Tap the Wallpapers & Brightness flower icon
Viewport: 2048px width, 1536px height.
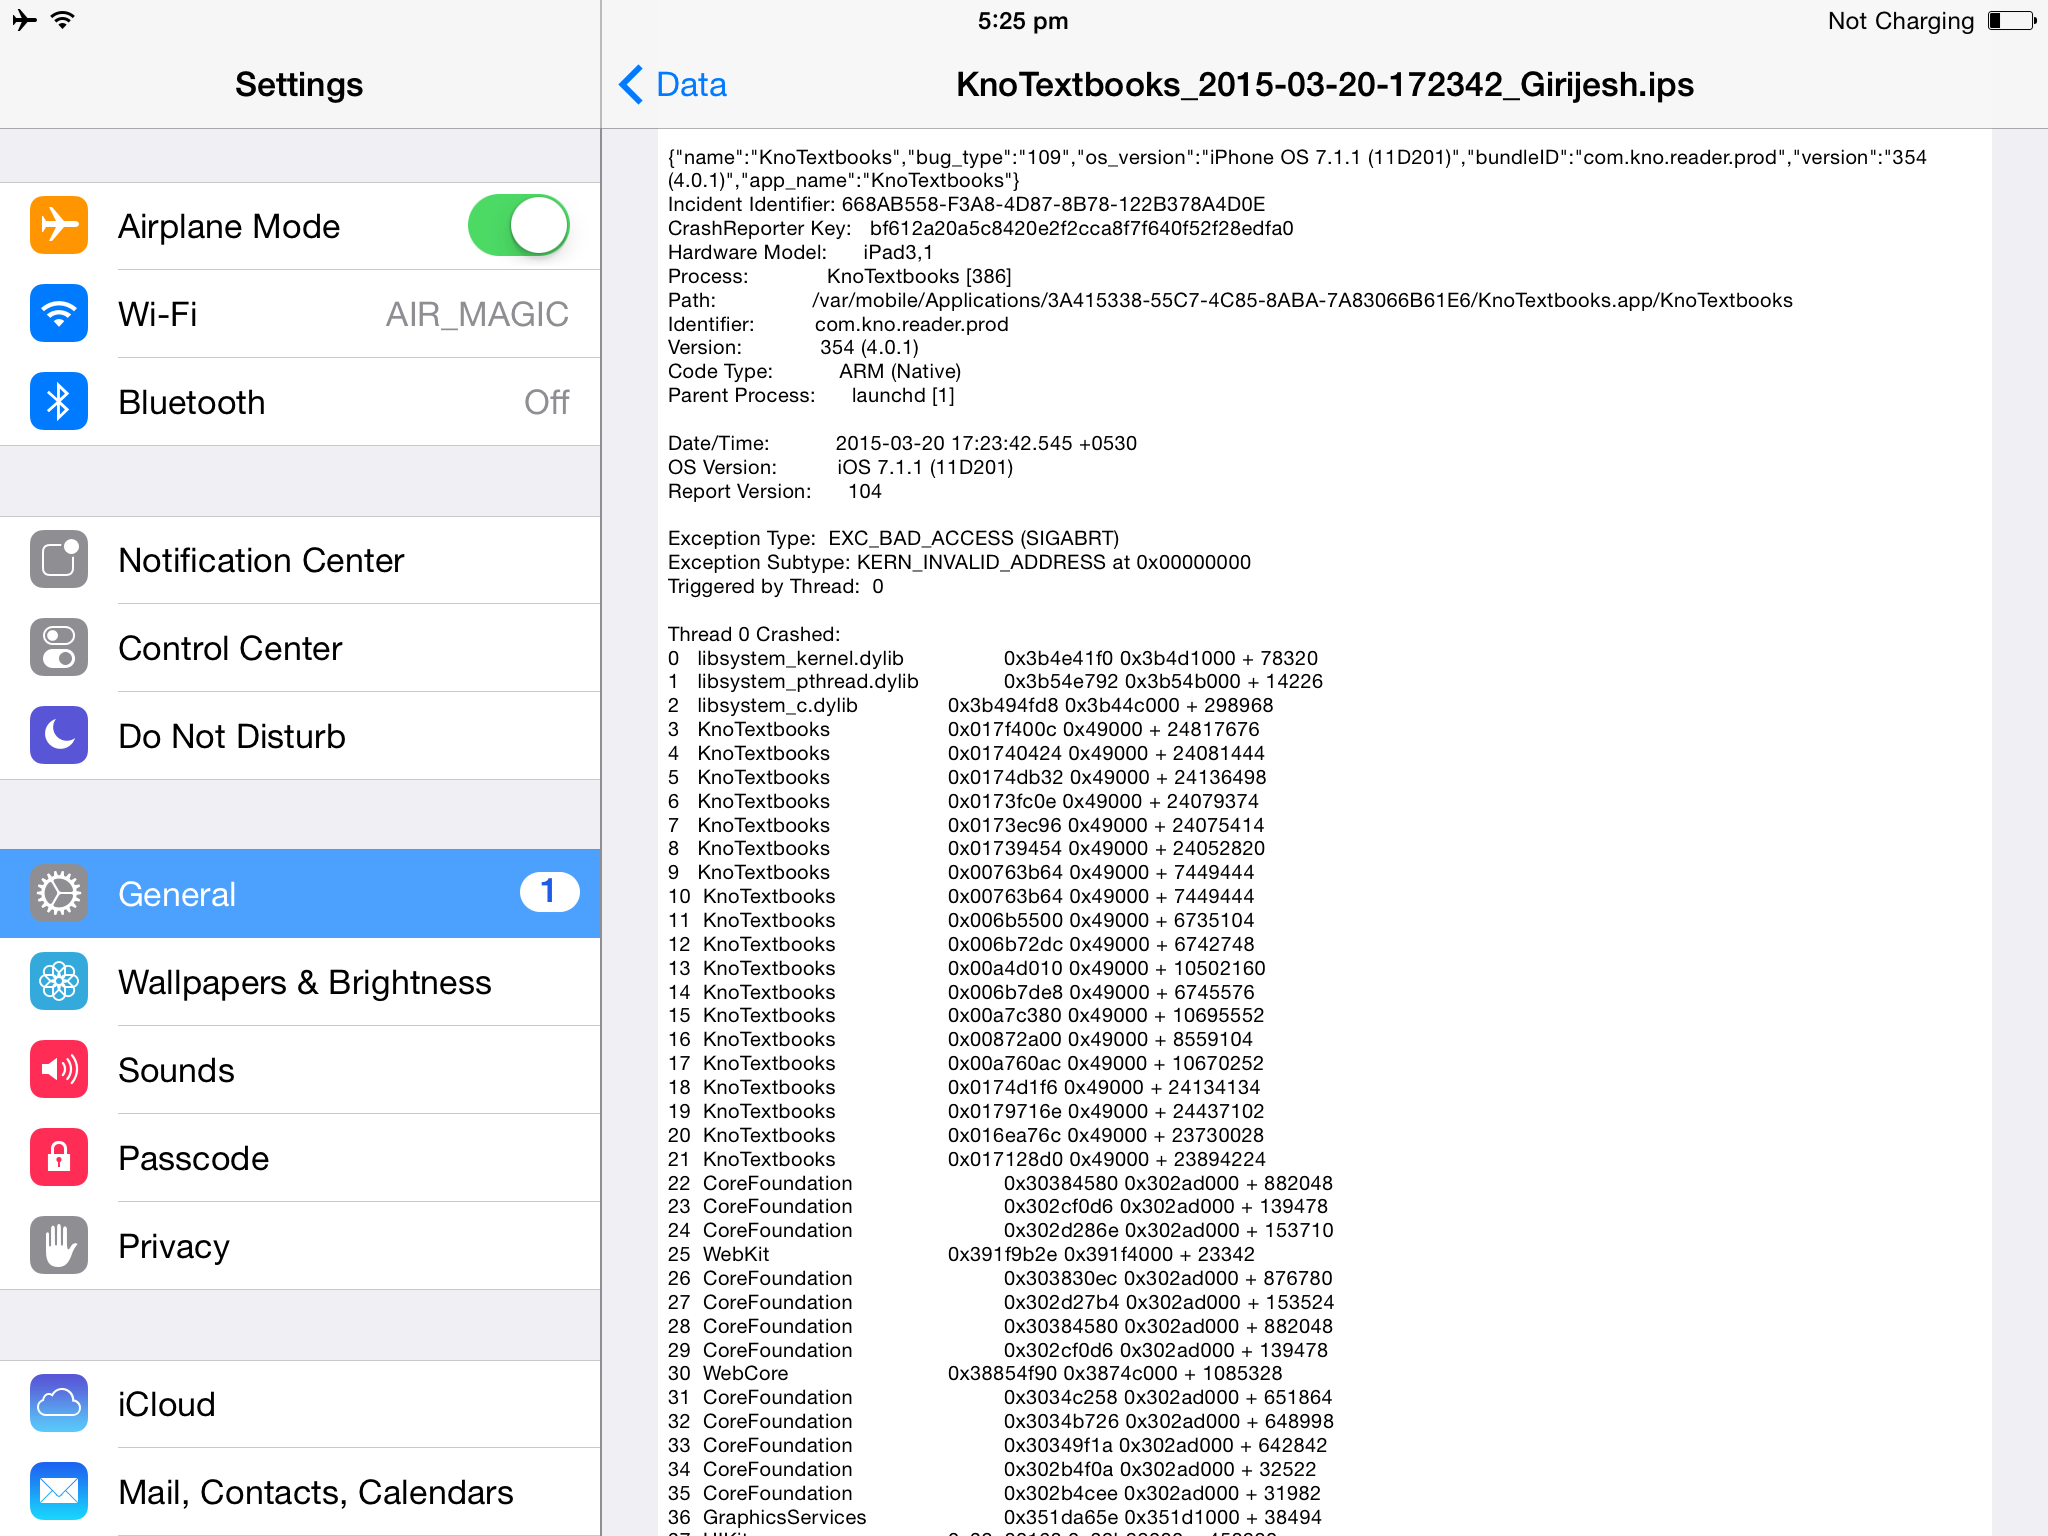click(59, 982)
